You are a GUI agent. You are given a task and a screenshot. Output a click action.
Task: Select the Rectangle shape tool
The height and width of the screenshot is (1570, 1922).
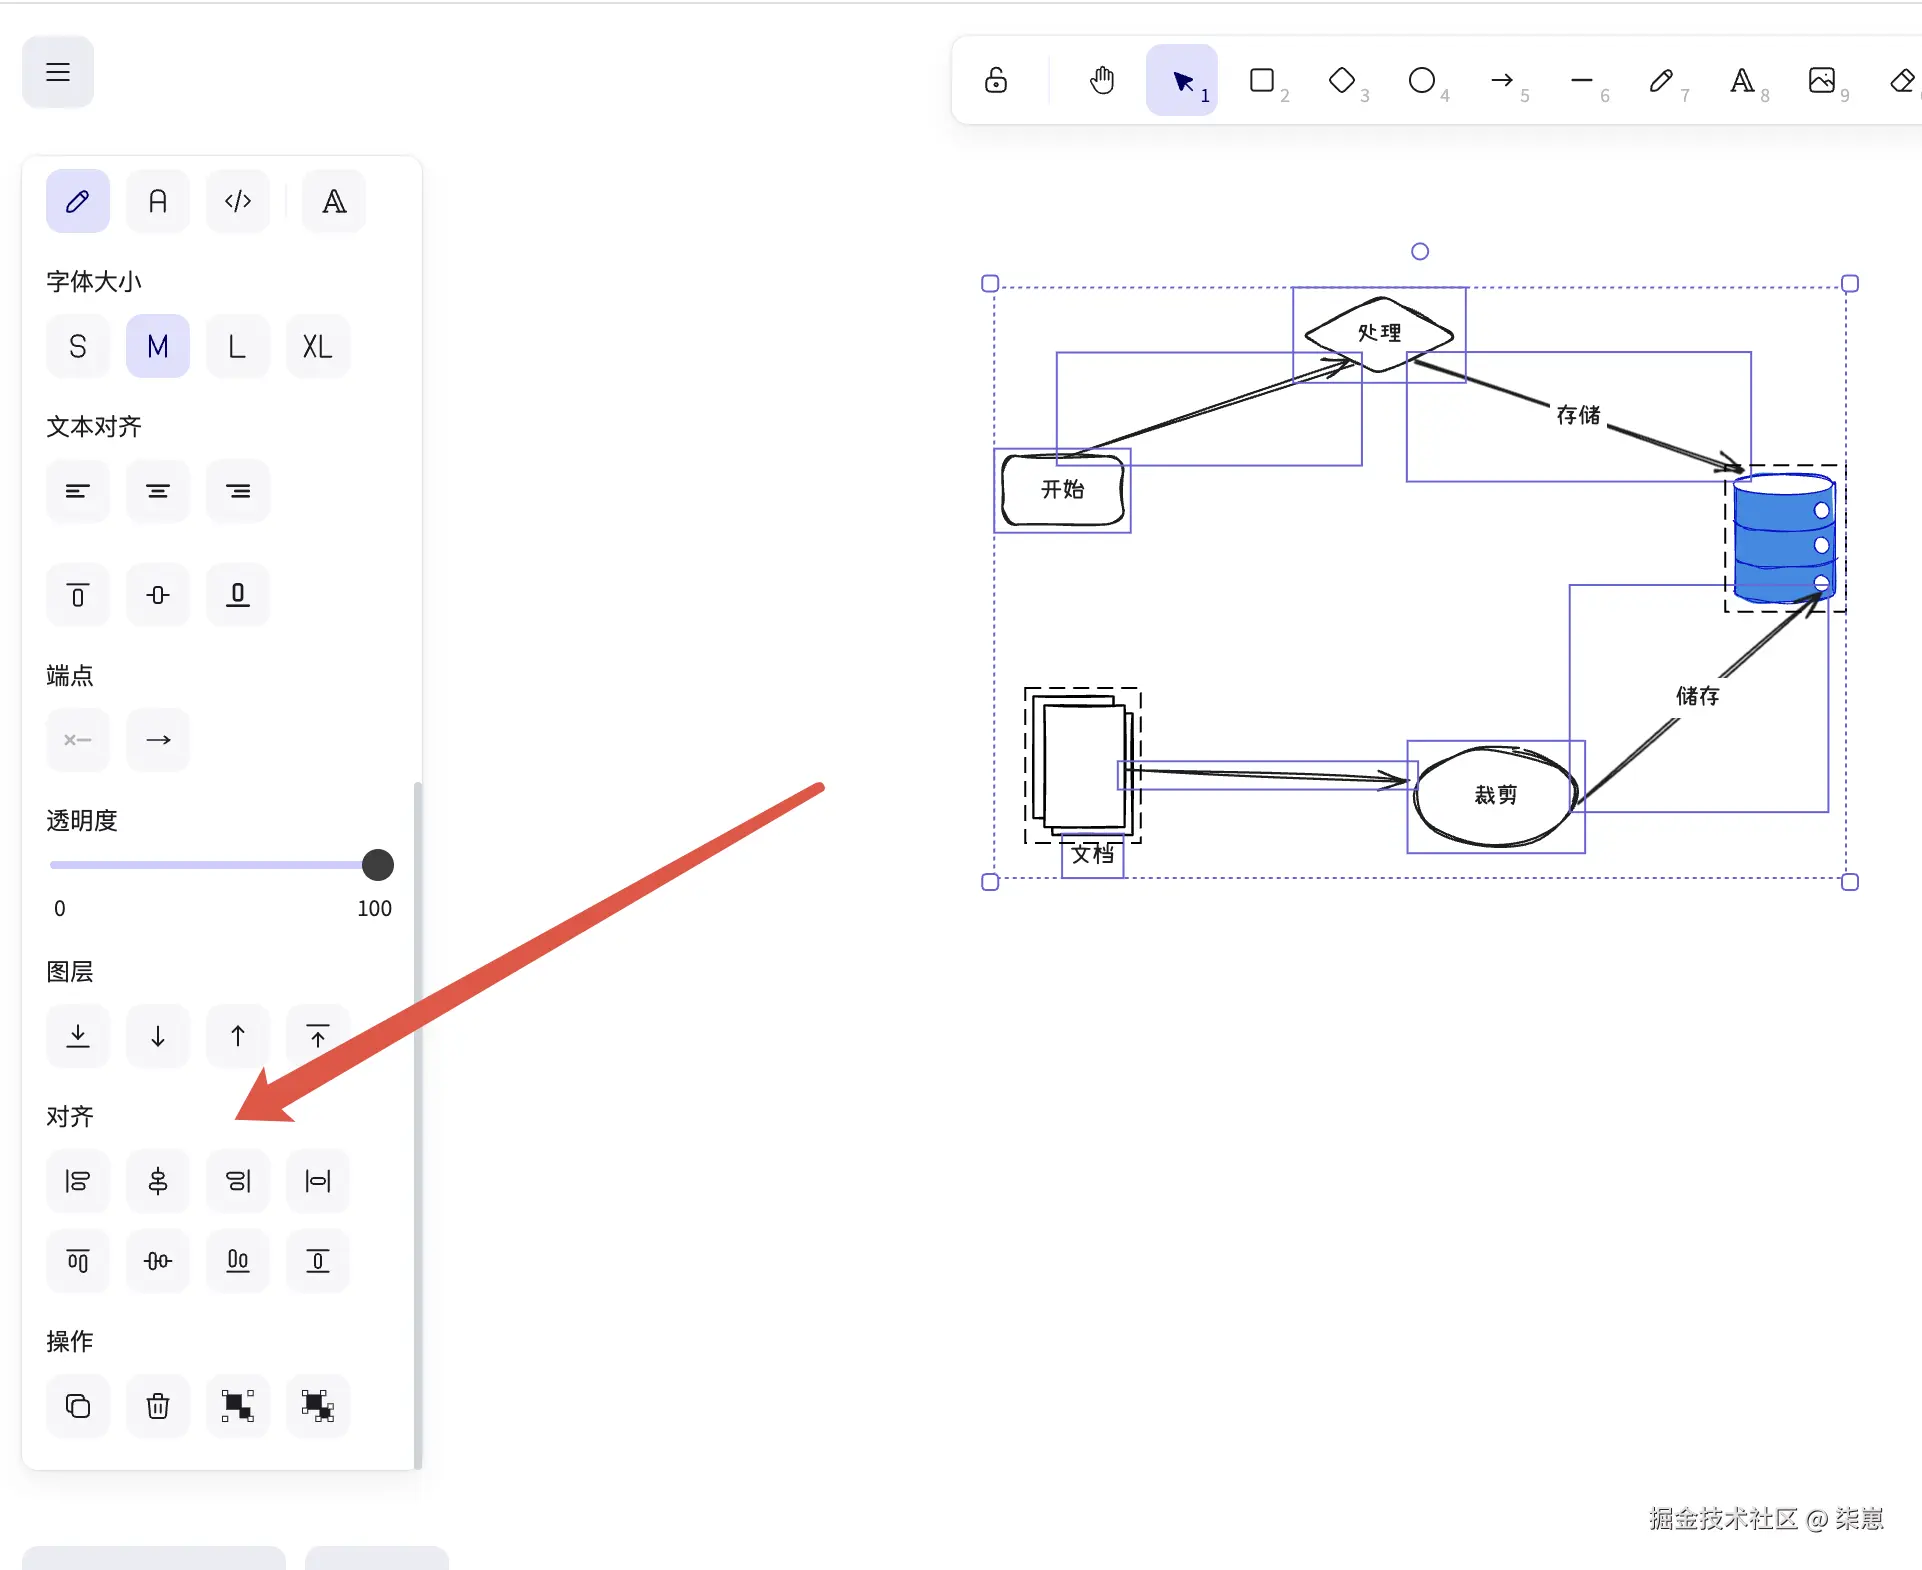pyautogui.click(x=1262, y=80)
